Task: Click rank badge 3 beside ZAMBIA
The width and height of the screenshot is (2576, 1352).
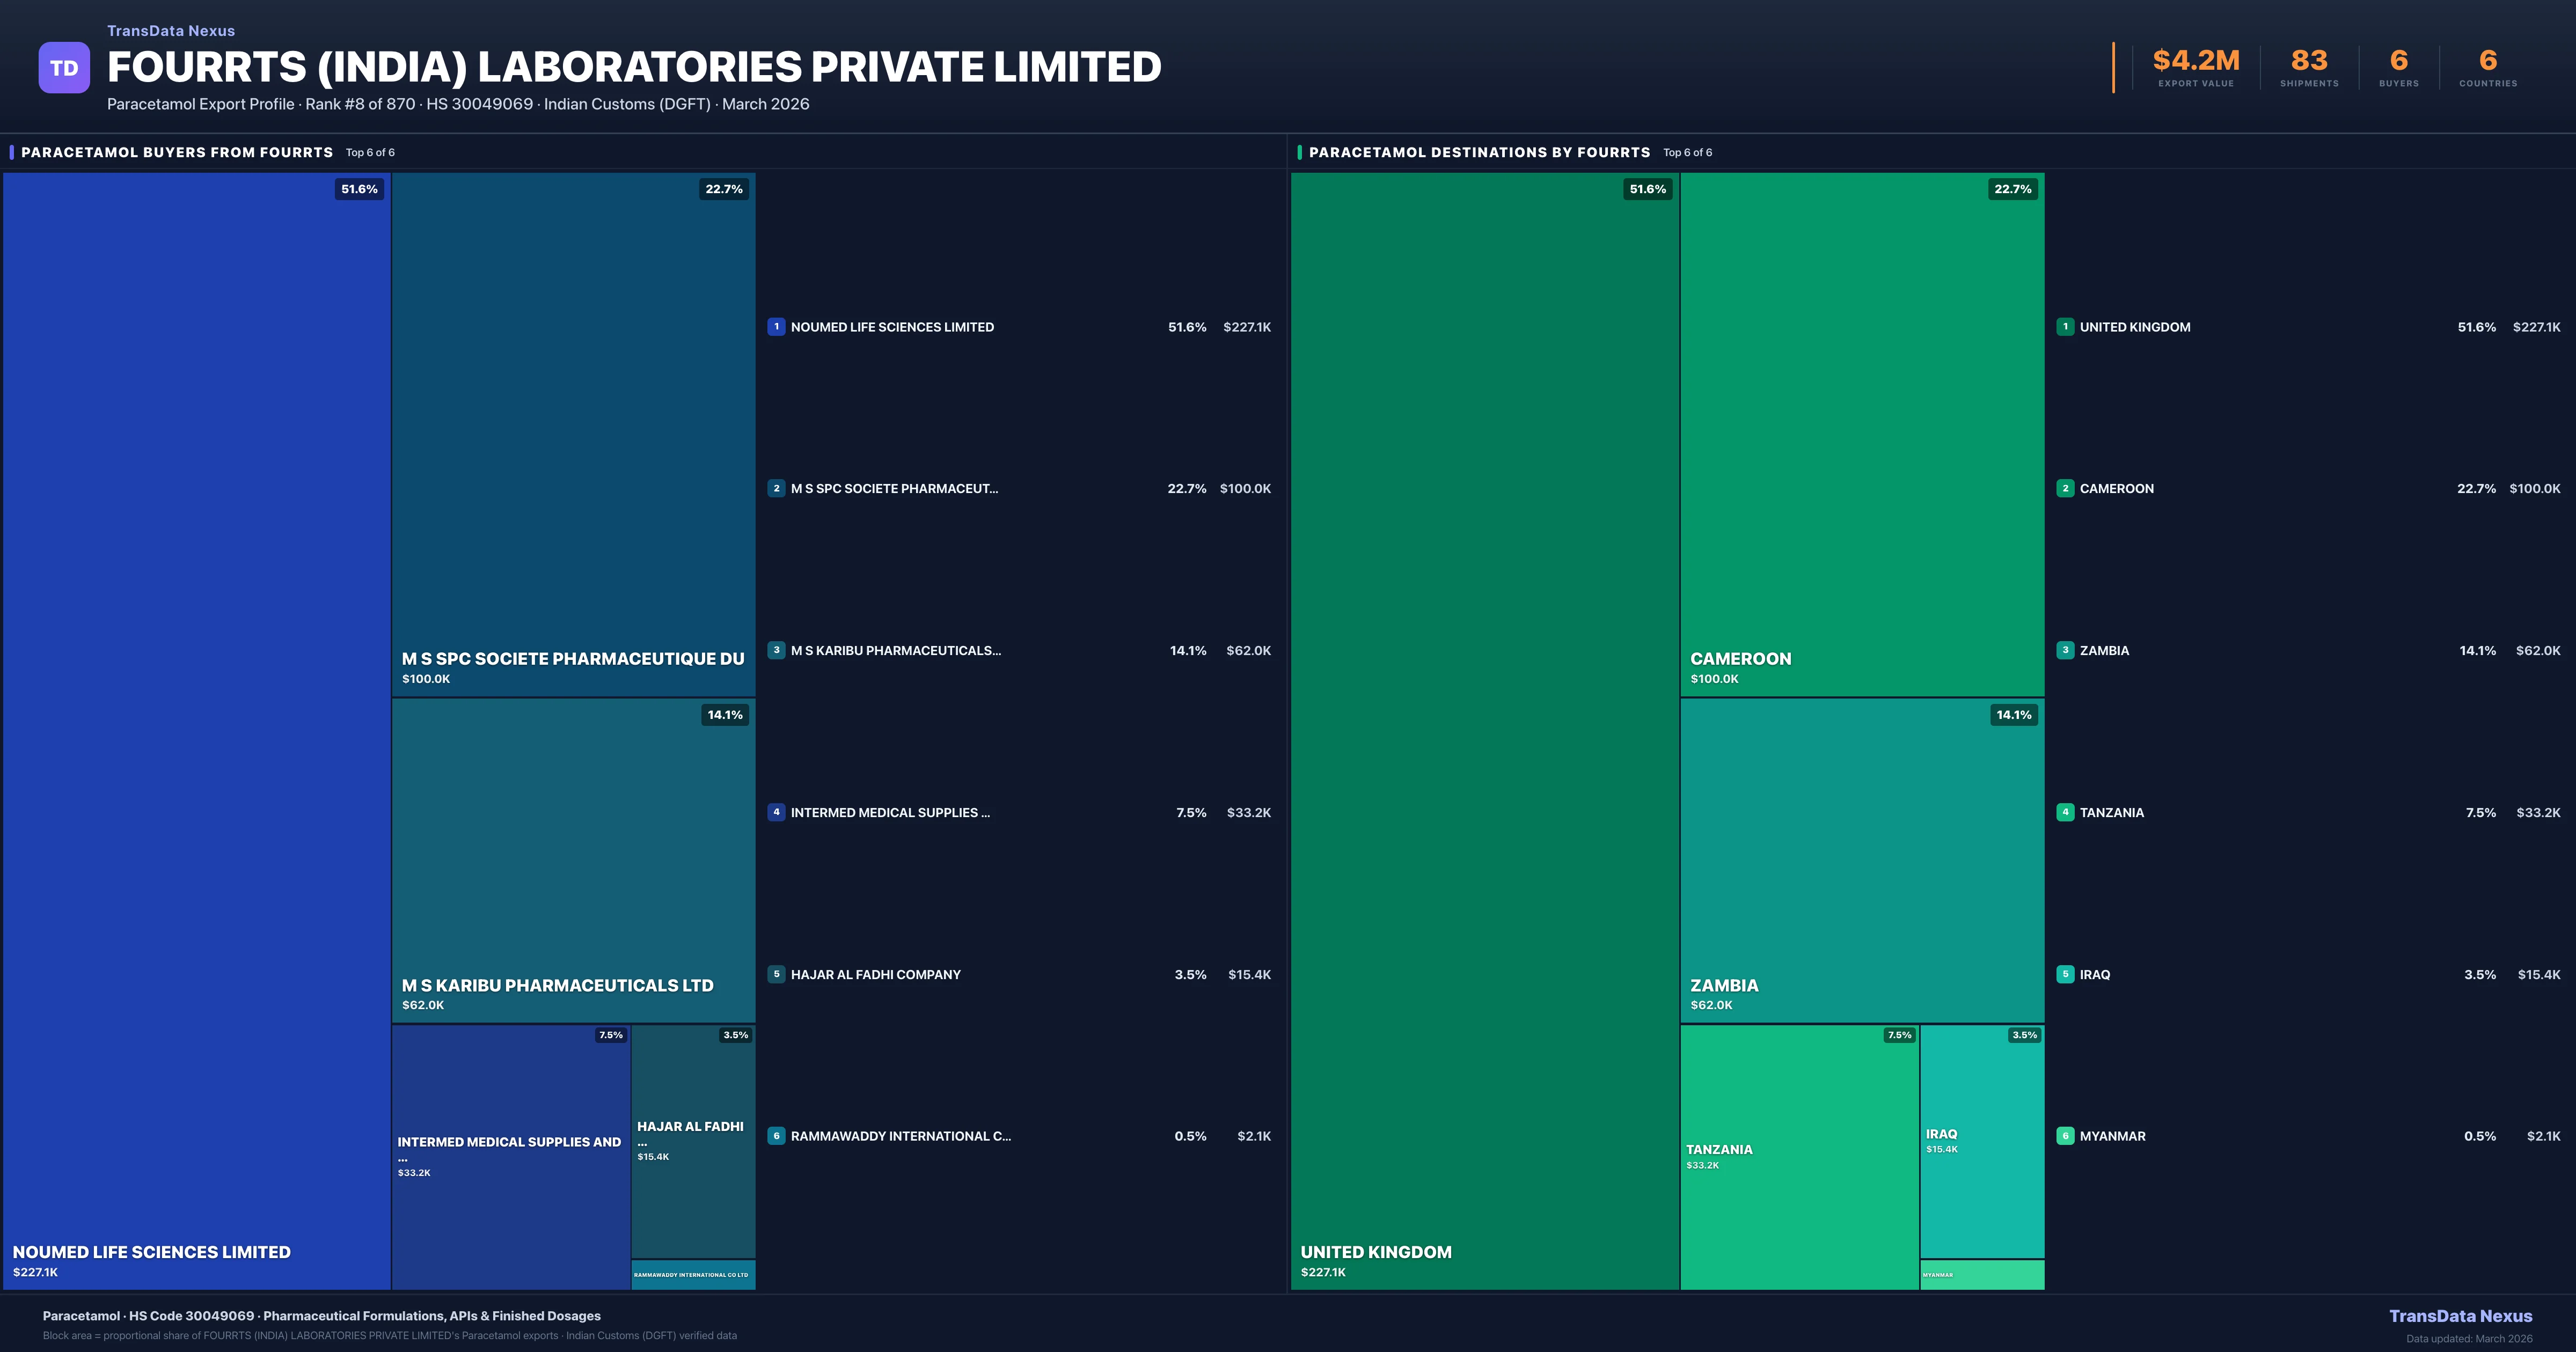Action: tap(2065, 650)
